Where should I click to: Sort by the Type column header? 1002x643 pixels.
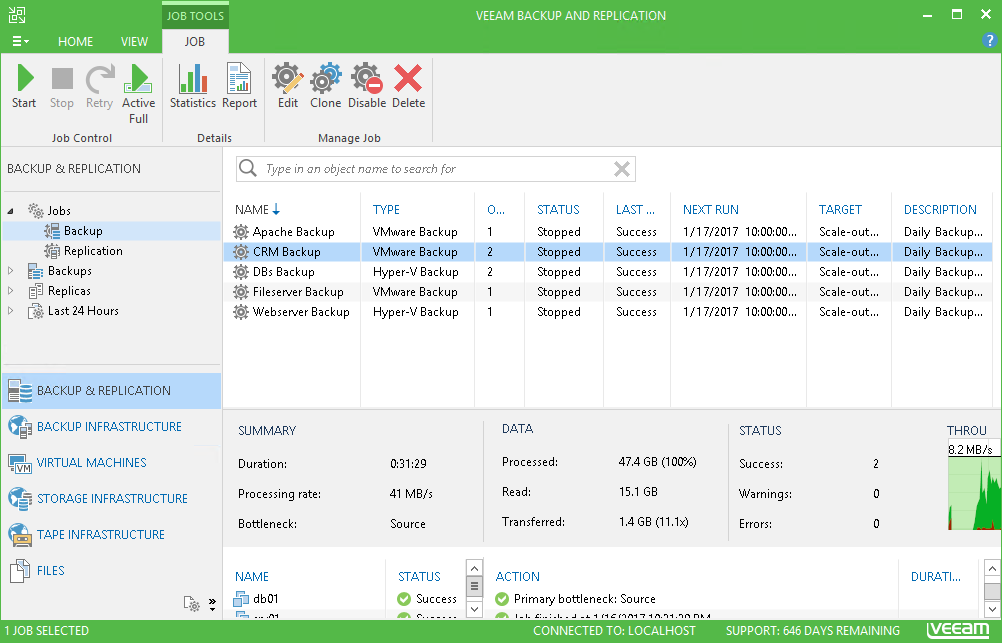pos(386,210)
